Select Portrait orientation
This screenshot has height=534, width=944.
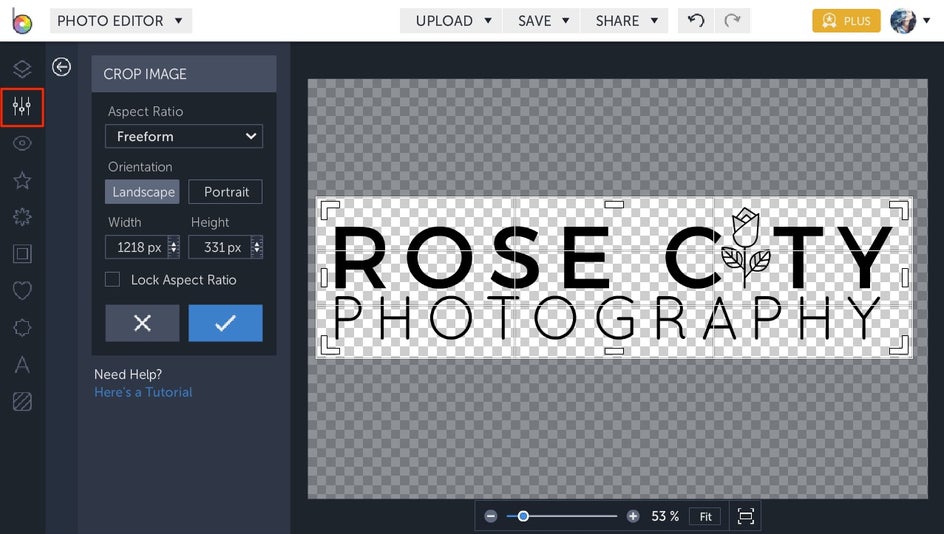(x=225, y=192)
